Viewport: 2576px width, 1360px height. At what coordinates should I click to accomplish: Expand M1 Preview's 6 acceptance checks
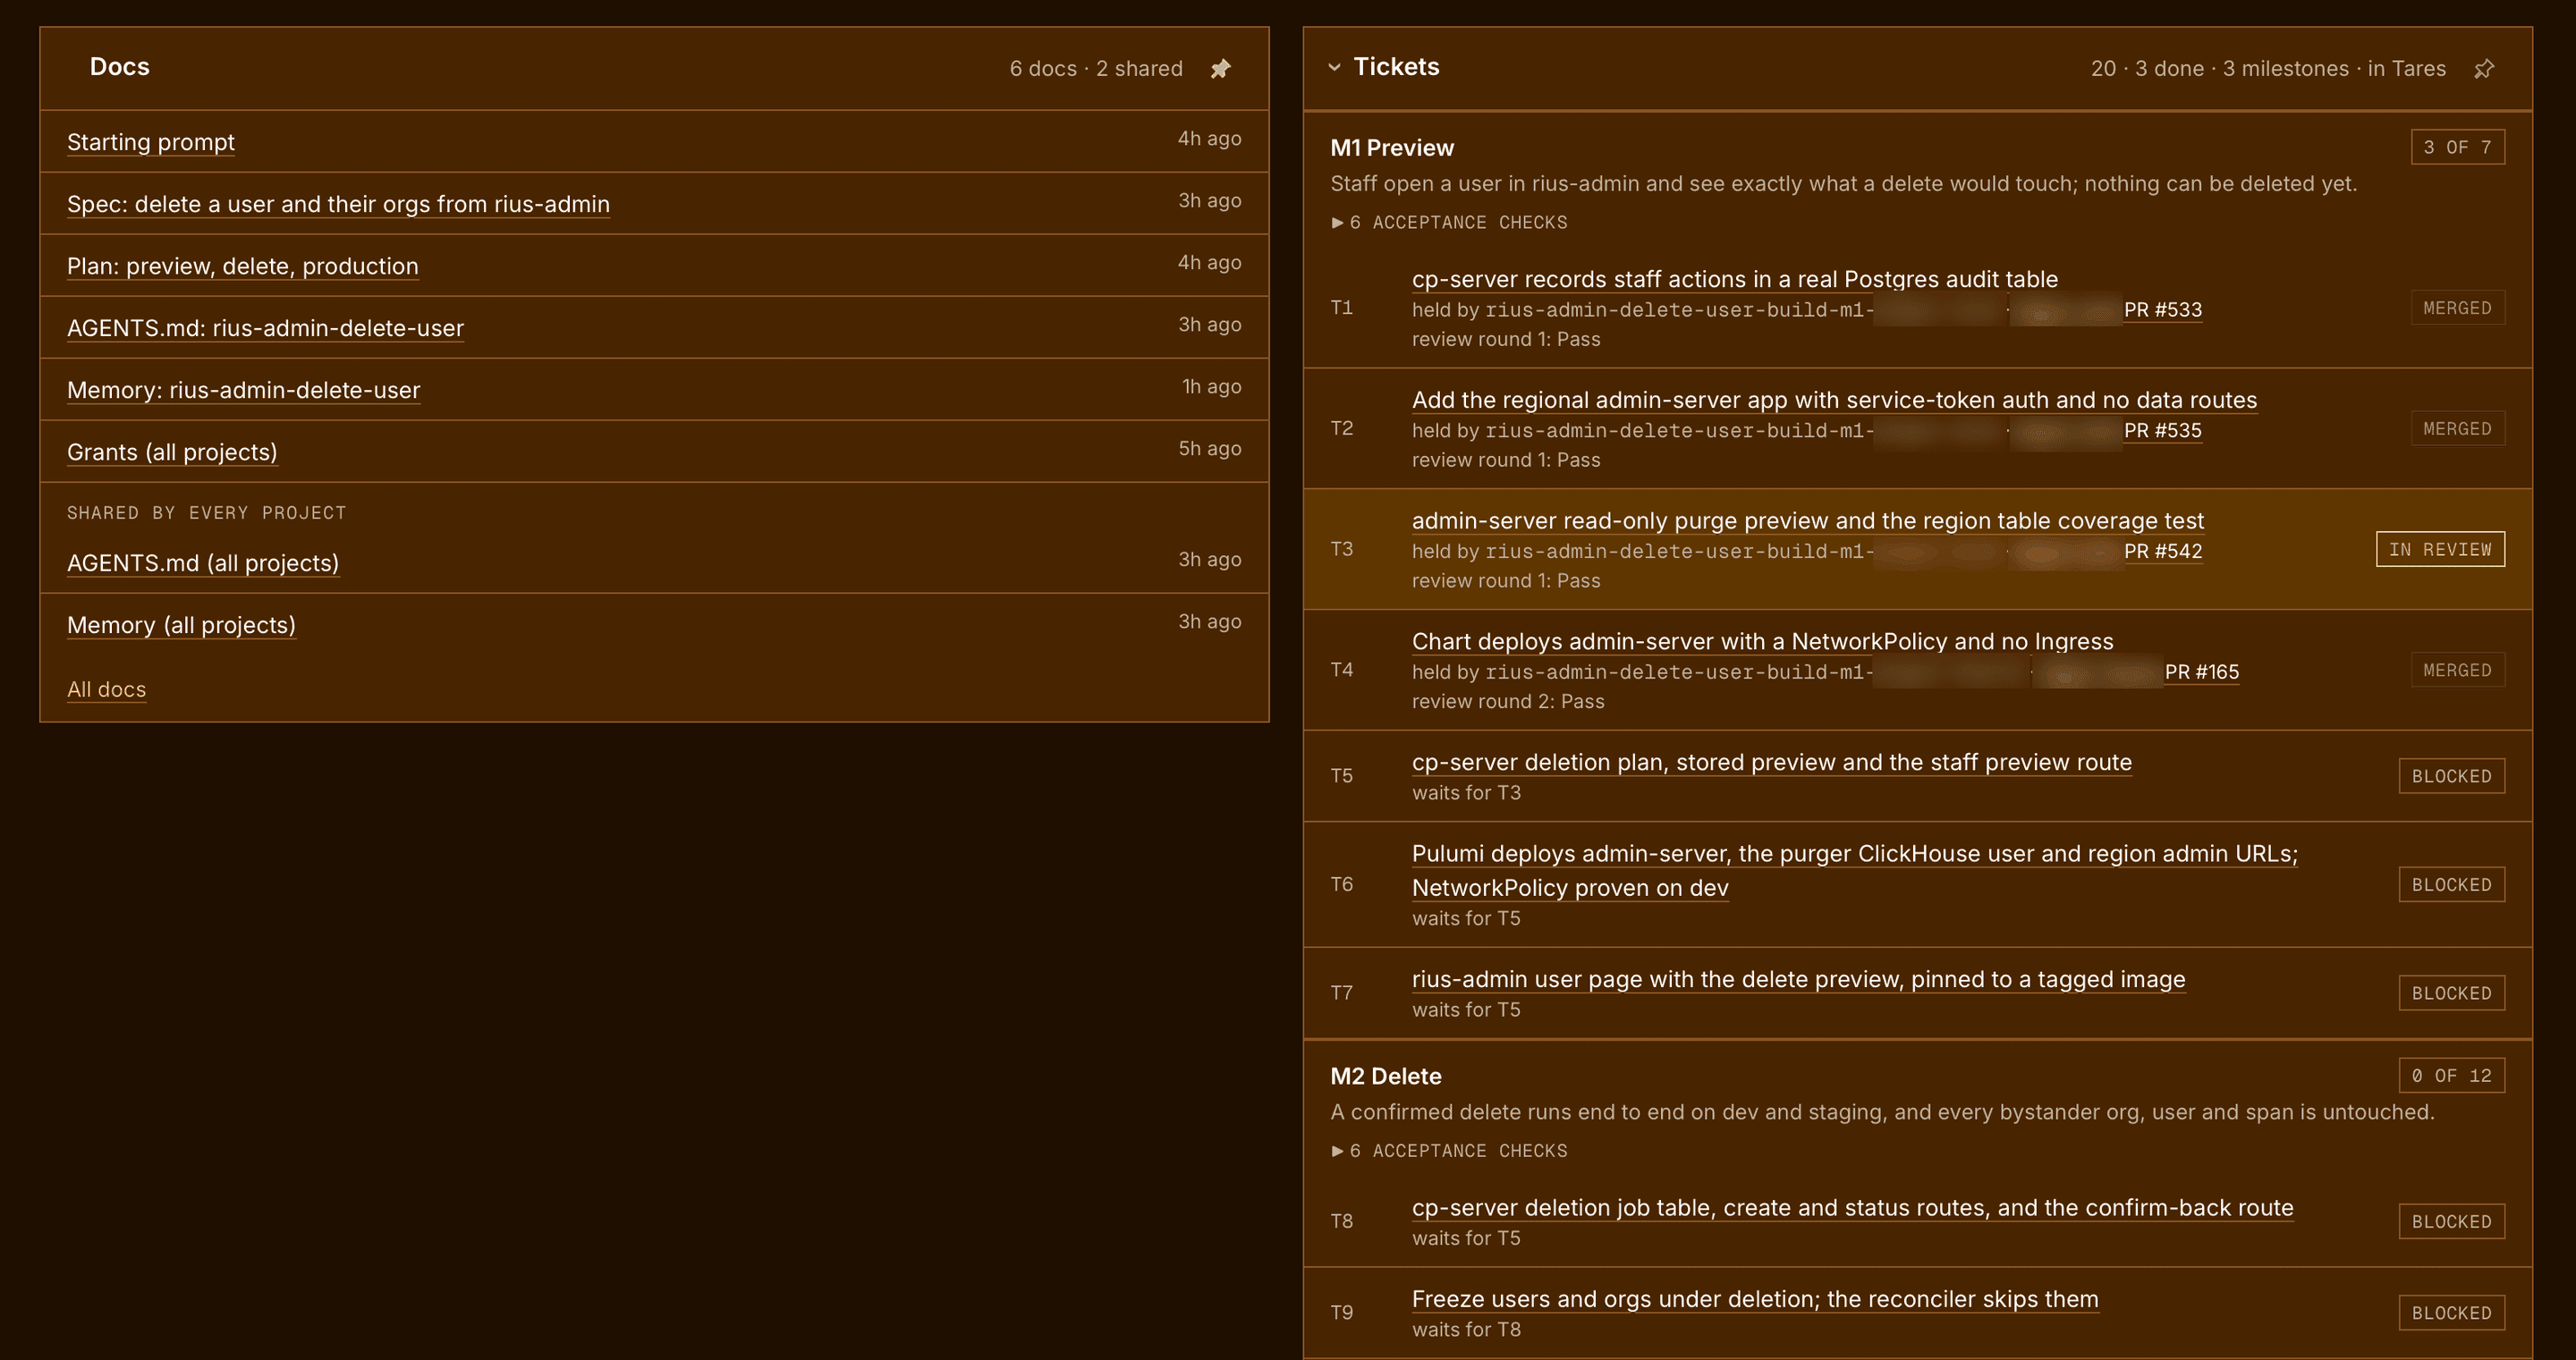pyautogui.click(x=1449, y=222)
